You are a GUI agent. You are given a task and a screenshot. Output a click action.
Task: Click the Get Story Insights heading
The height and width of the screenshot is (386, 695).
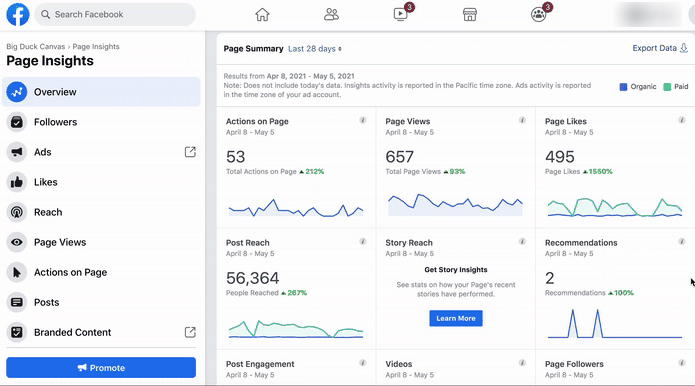click(x=456, y=269)
